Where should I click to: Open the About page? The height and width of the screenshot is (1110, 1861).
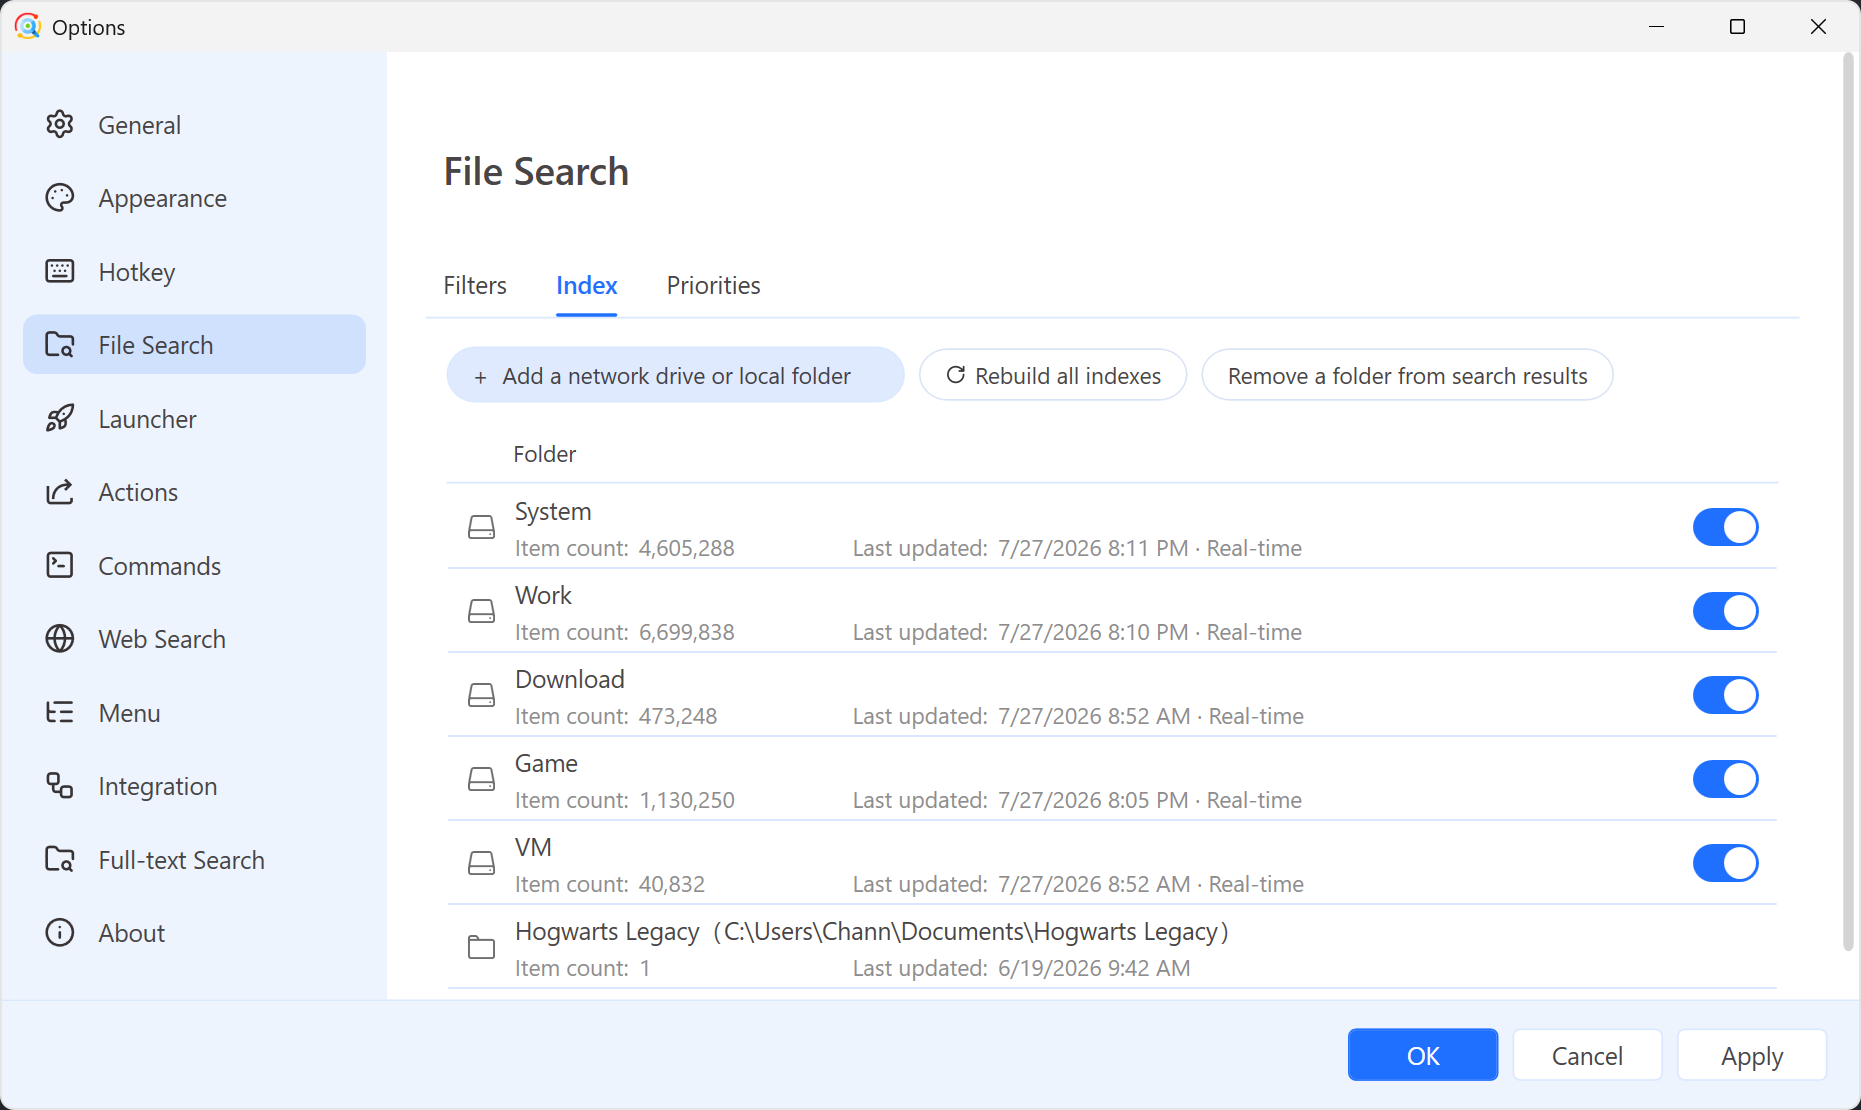[194, 933]
